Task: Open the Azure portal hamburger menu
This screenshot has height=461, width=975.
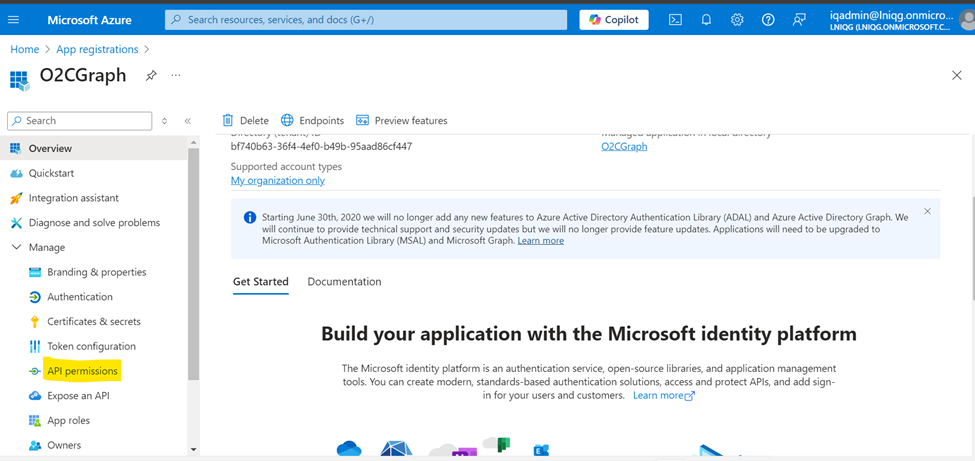Action: click(14, 20)
